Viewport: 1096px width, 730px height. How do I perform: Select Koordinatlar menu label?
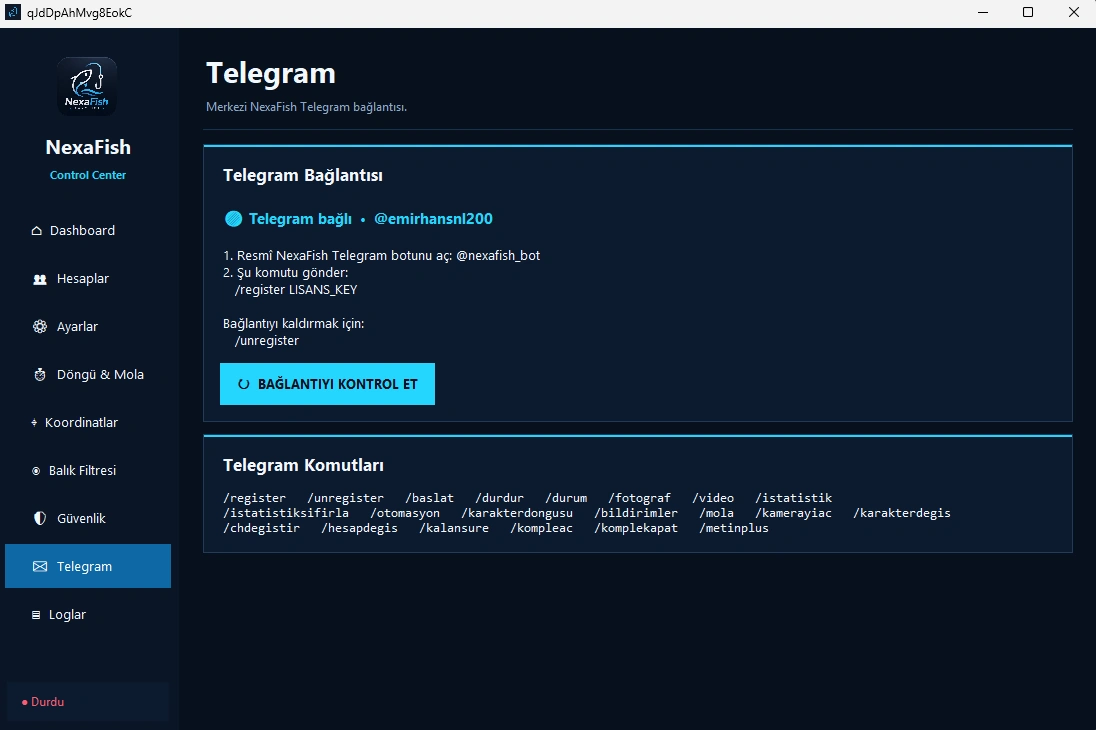(81, 422)
